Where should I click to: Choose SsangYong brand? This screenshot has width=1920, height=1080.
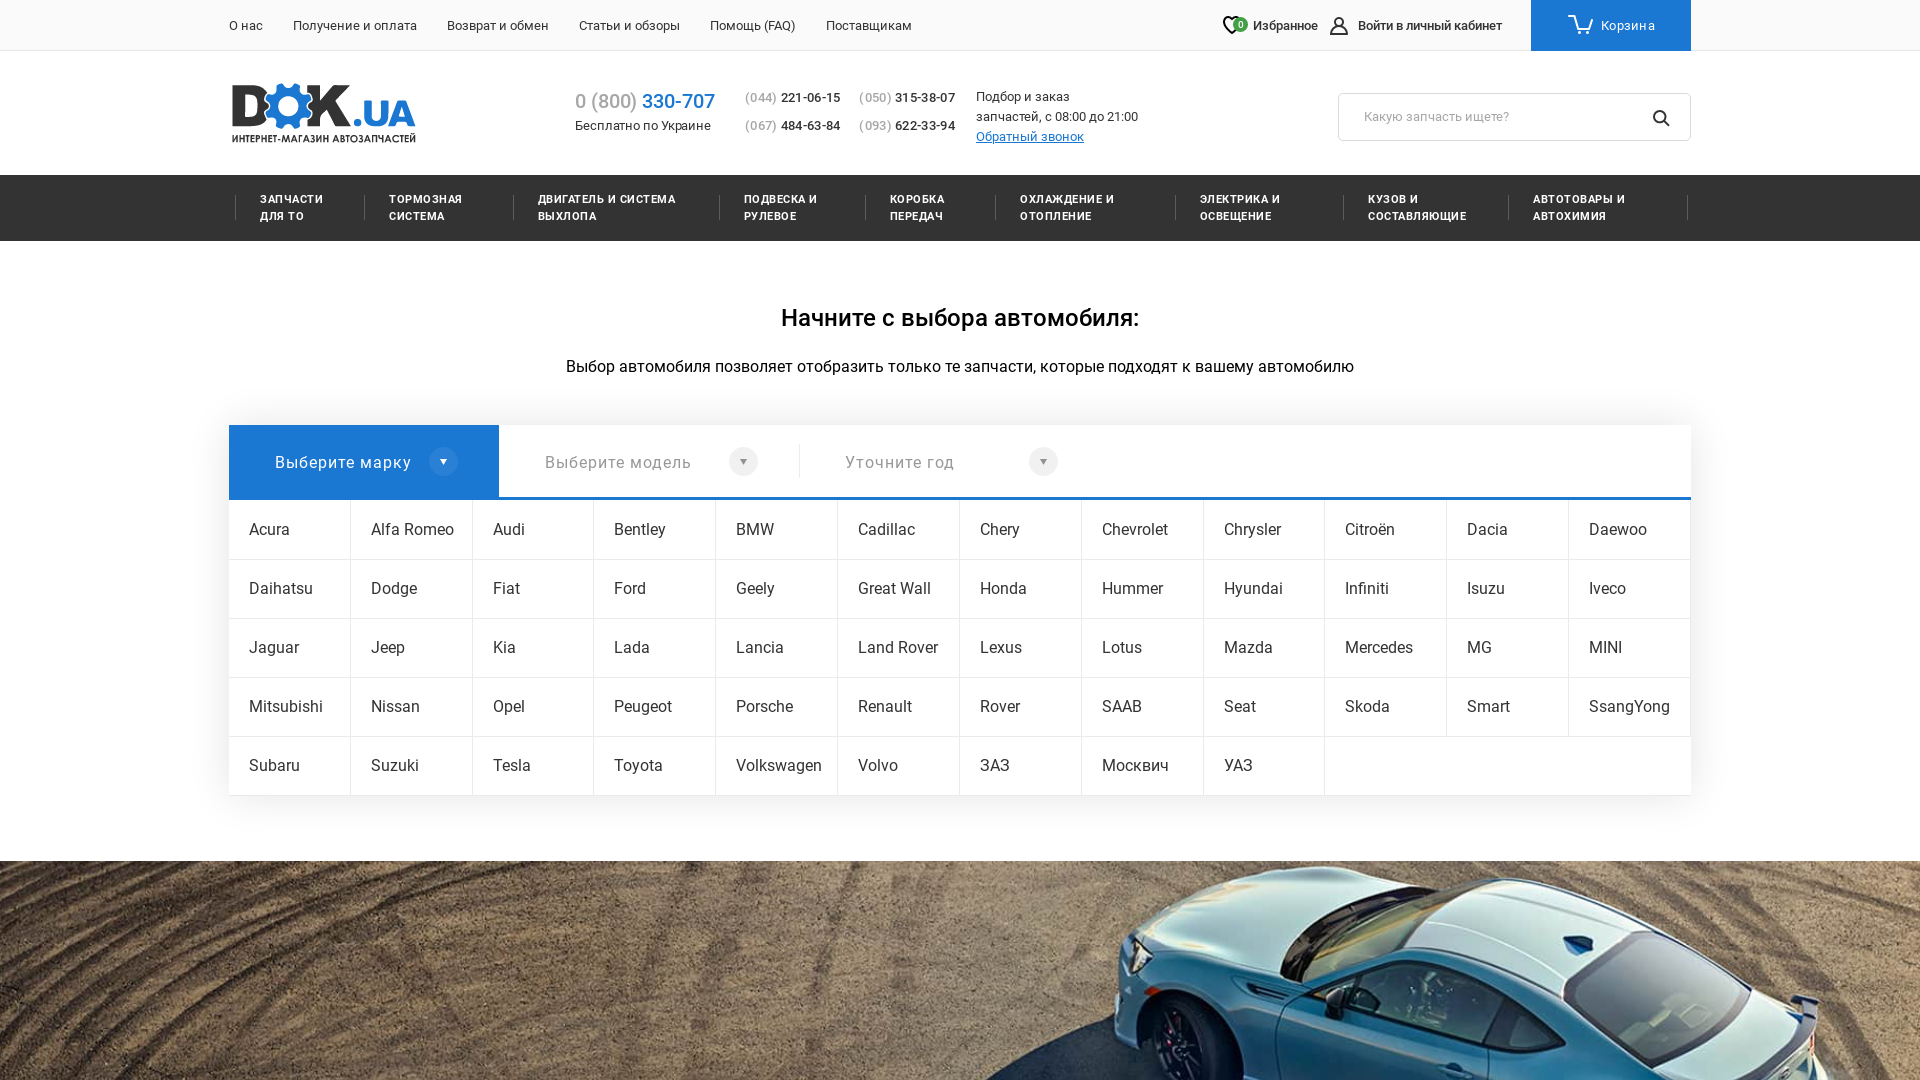pyautogui.click(x=1629, y=706)
